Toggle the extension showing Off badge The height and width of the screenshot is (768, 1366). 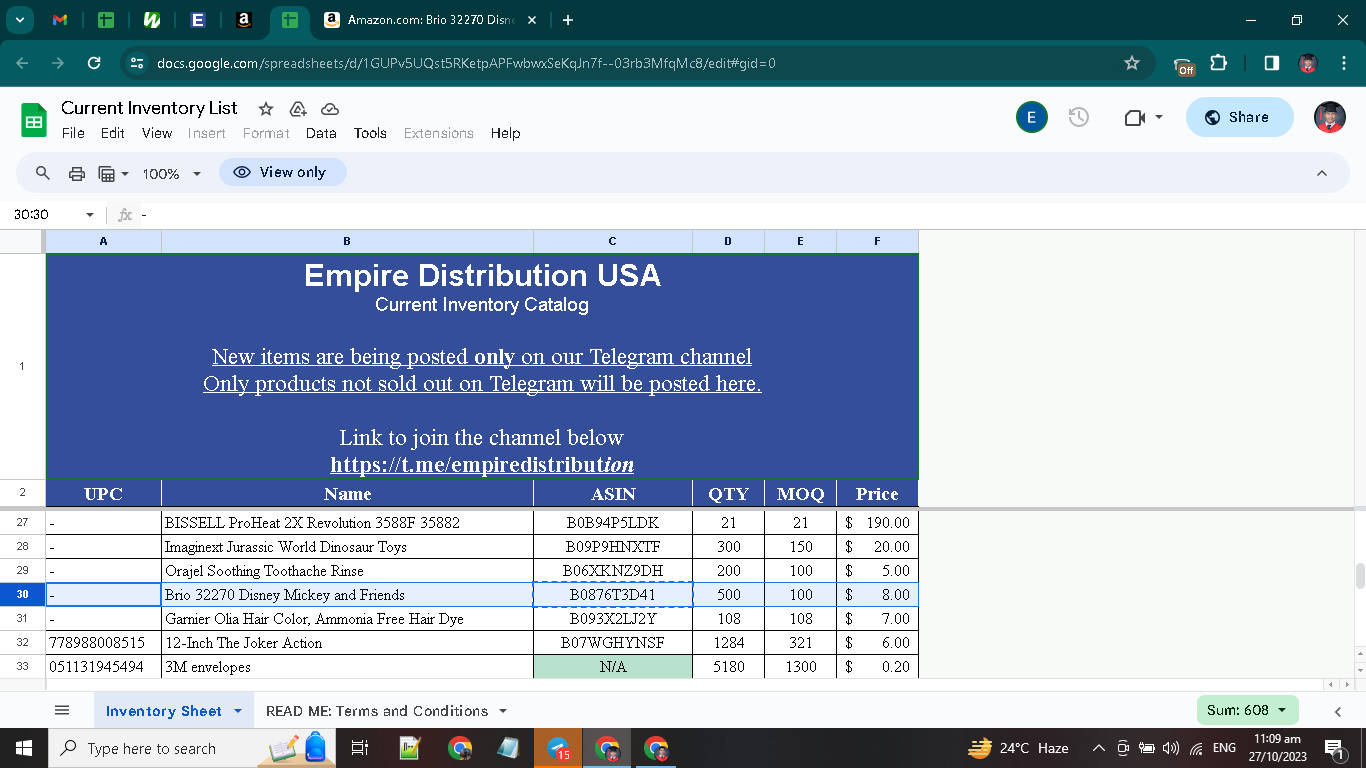tap(1184, 64)
